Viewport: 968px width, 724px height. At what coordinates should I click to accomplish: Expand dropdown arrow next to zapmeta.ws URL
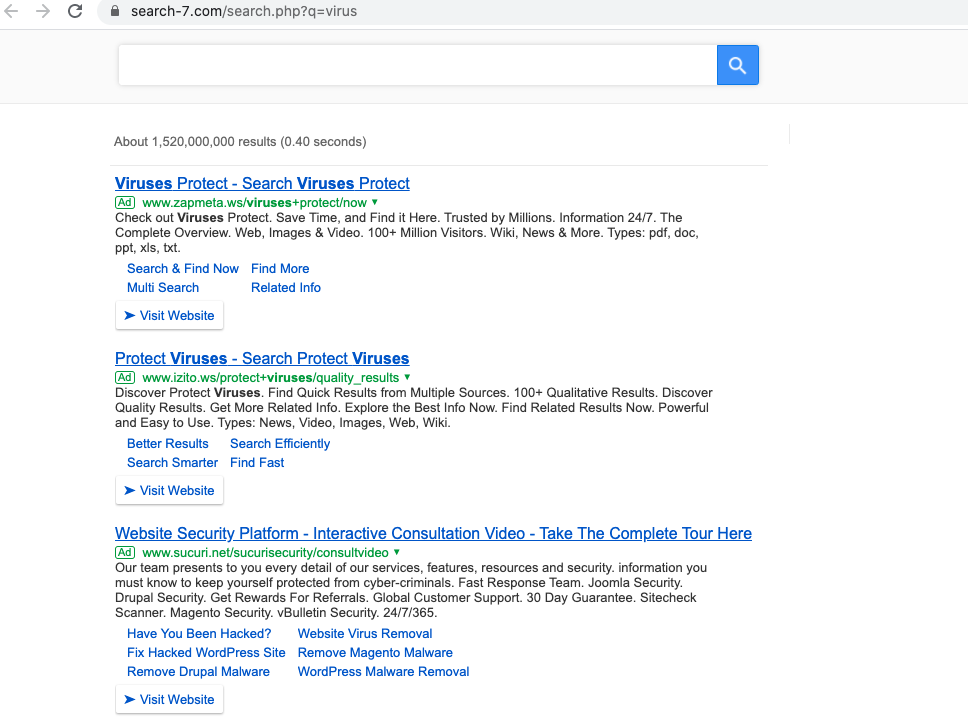pyautogui.click(x=375, y=202)
